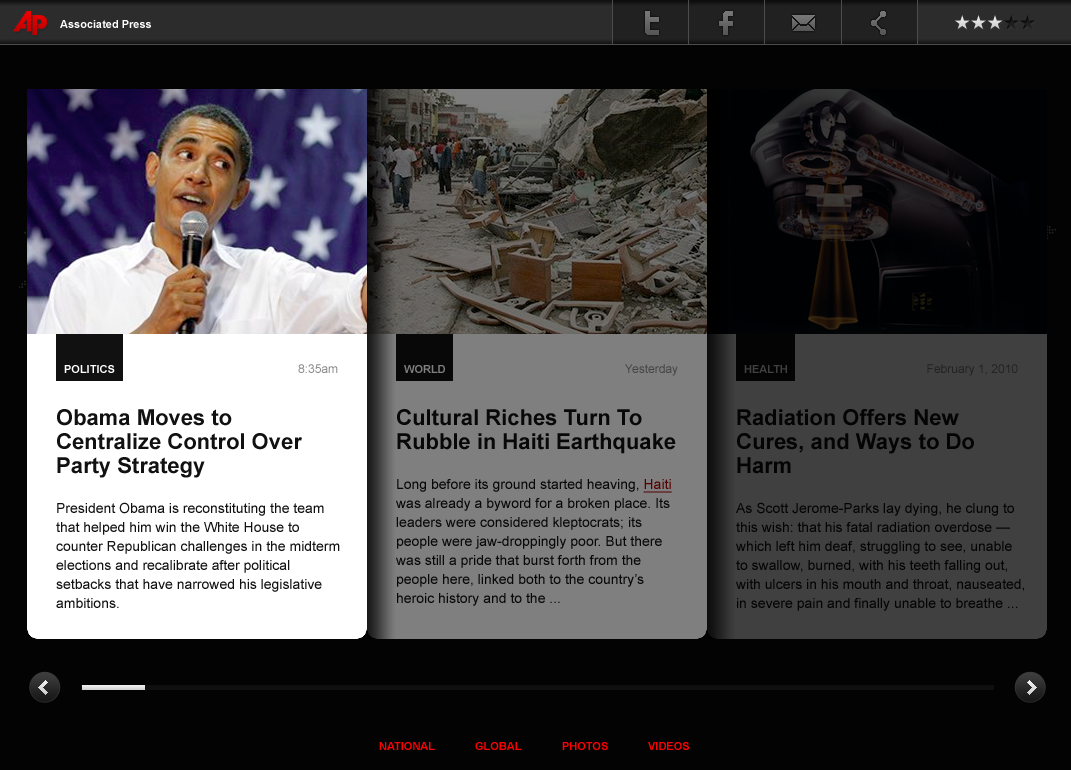This screenshot has width=1071, height=770.
Task: Open the Radiation Offers New Cures headline
Action: pos(855,442)
